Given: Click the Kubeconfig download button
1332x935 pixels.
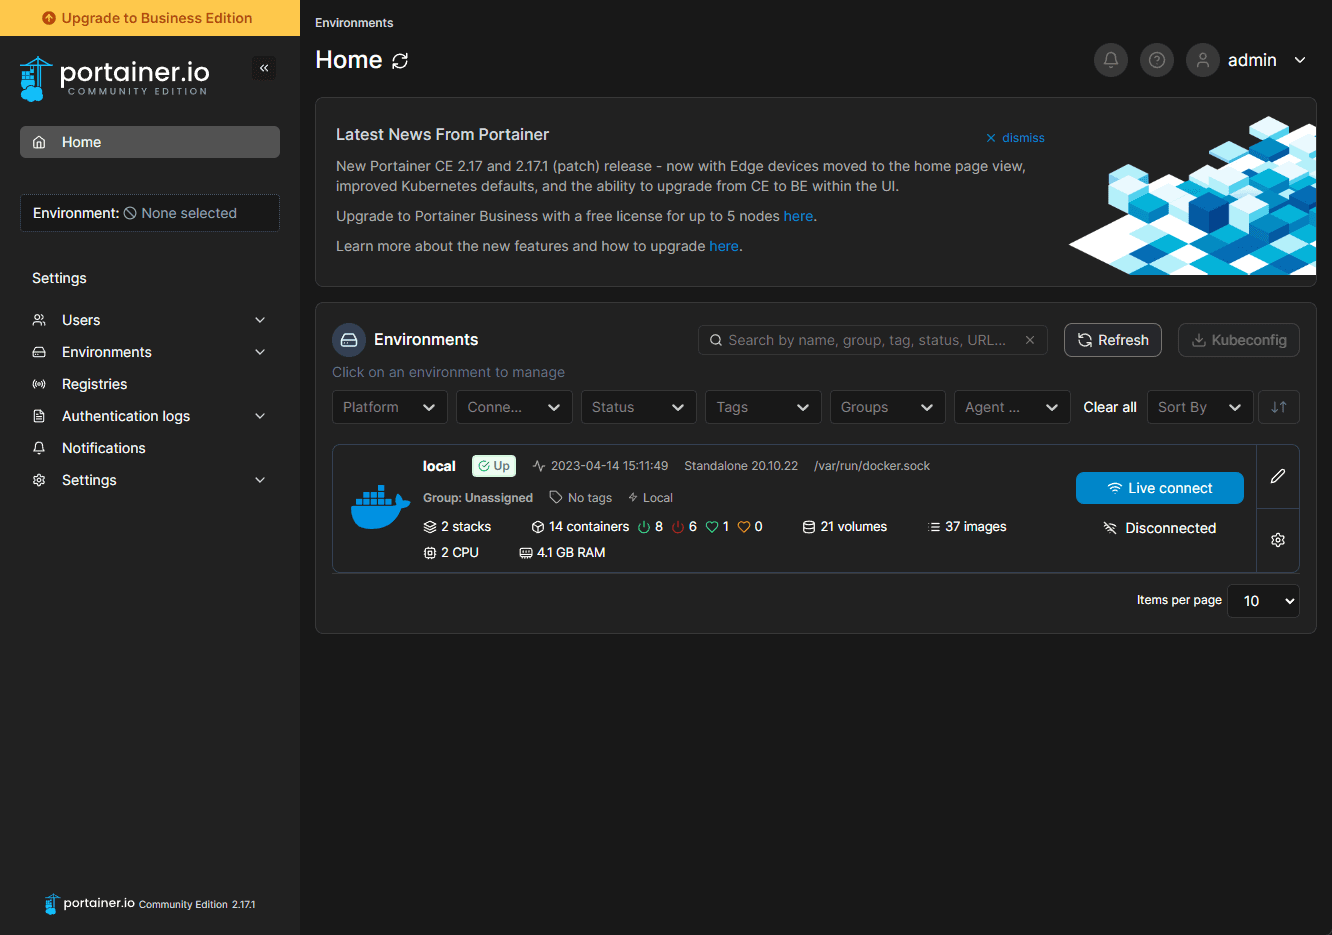Looking at the screenshot, I should [x=1239, y=340].
